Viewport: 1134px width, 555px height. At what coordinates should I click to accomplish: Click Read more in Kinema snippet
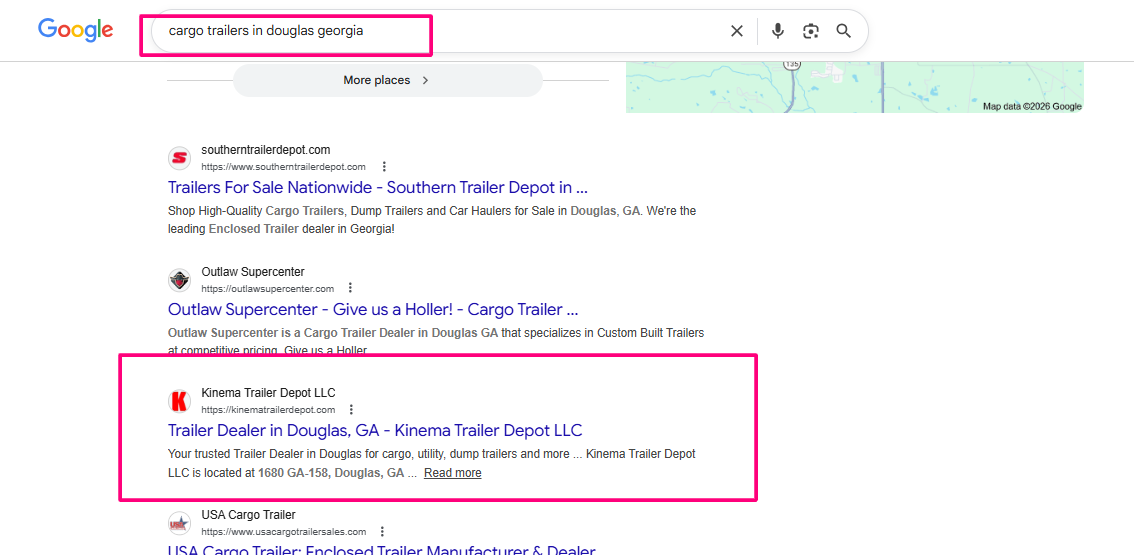click(x=453, y=473)
